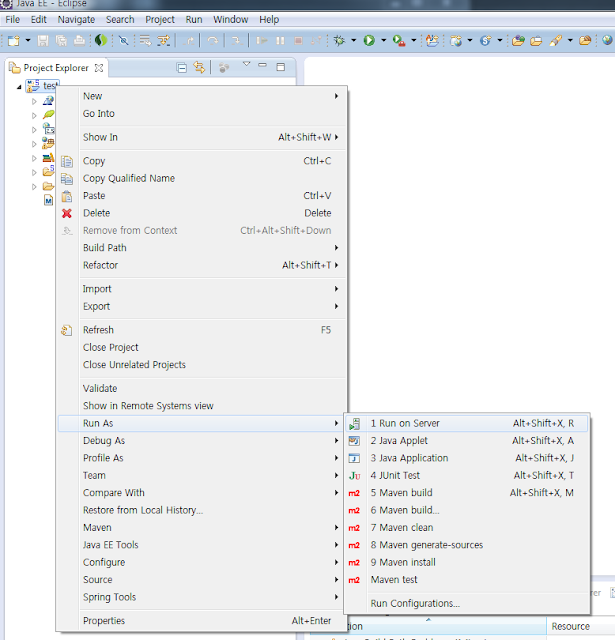
Task: Open the Project menu
Action: click(x=160, y=20)
